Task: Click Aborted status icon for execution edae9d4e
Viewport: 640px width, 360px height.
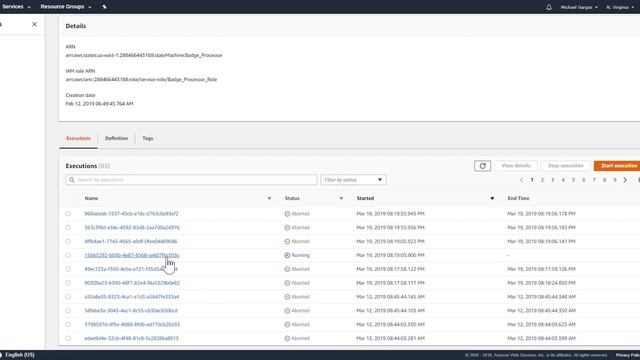Action: coord(287,339)
